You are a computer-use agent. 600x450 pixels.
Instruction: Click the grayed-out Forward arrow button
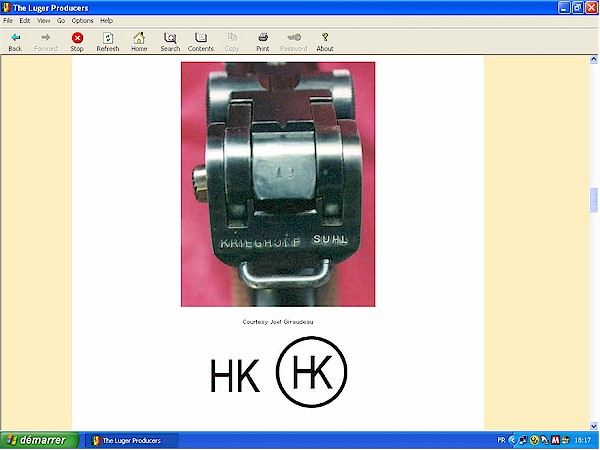click(46, 42)
